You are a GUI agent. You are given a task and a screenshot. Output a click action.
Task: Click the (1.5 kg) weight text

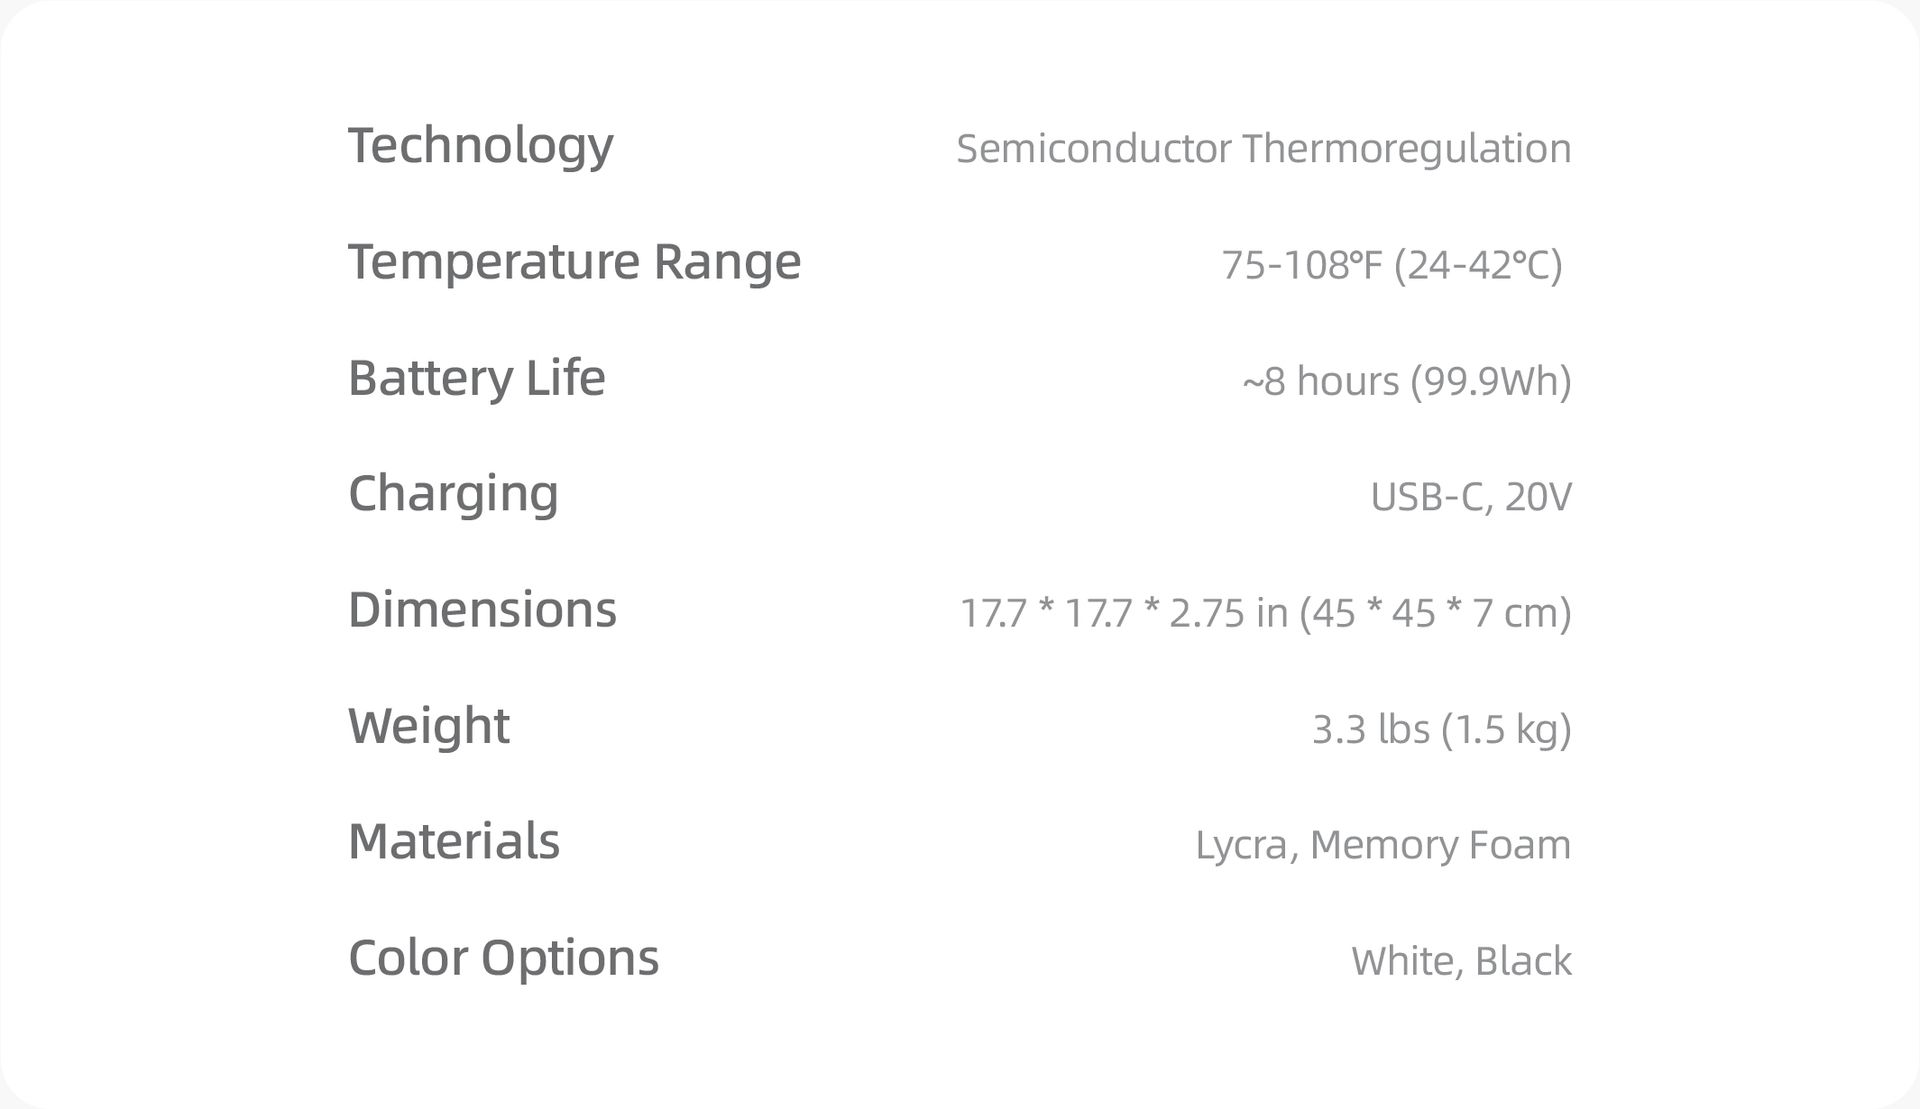pyautogui.click(x=1506, y=729)
